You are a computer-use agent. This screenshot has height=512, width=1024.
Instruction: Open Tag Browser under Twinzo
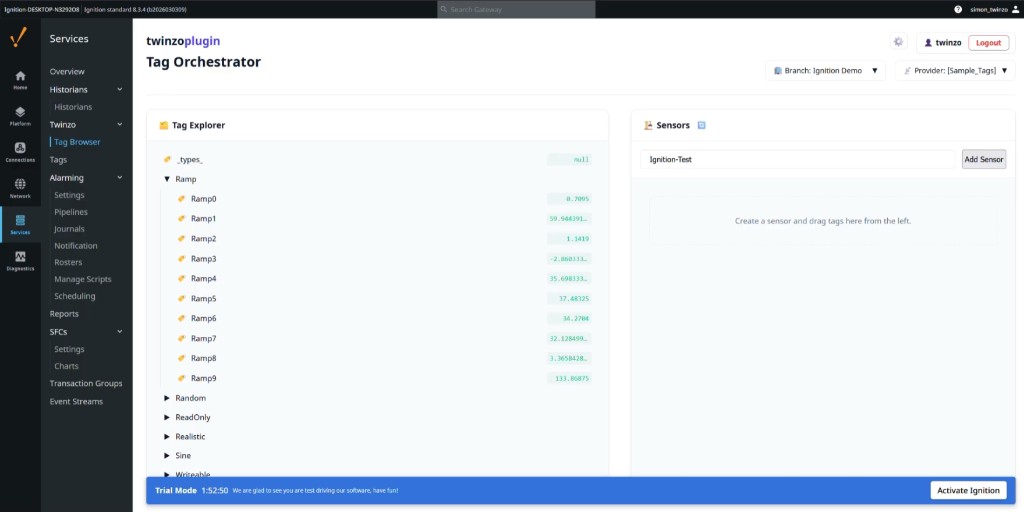pyautogui.click(x=77, y=142)
